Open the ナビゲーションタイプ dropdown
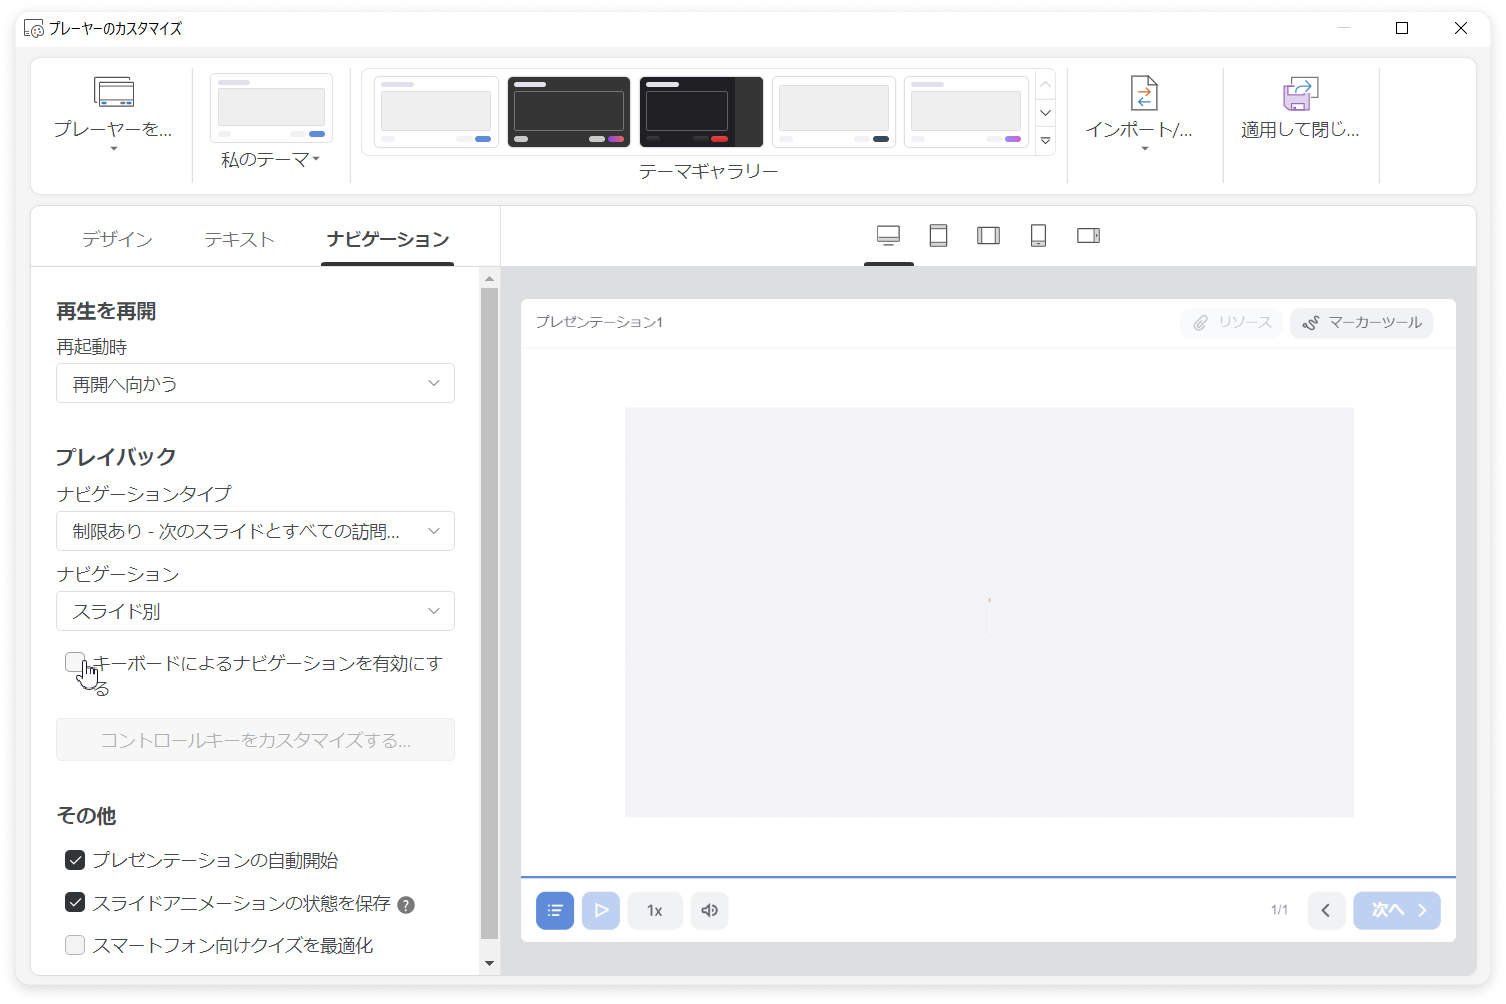 click(255, 531)
